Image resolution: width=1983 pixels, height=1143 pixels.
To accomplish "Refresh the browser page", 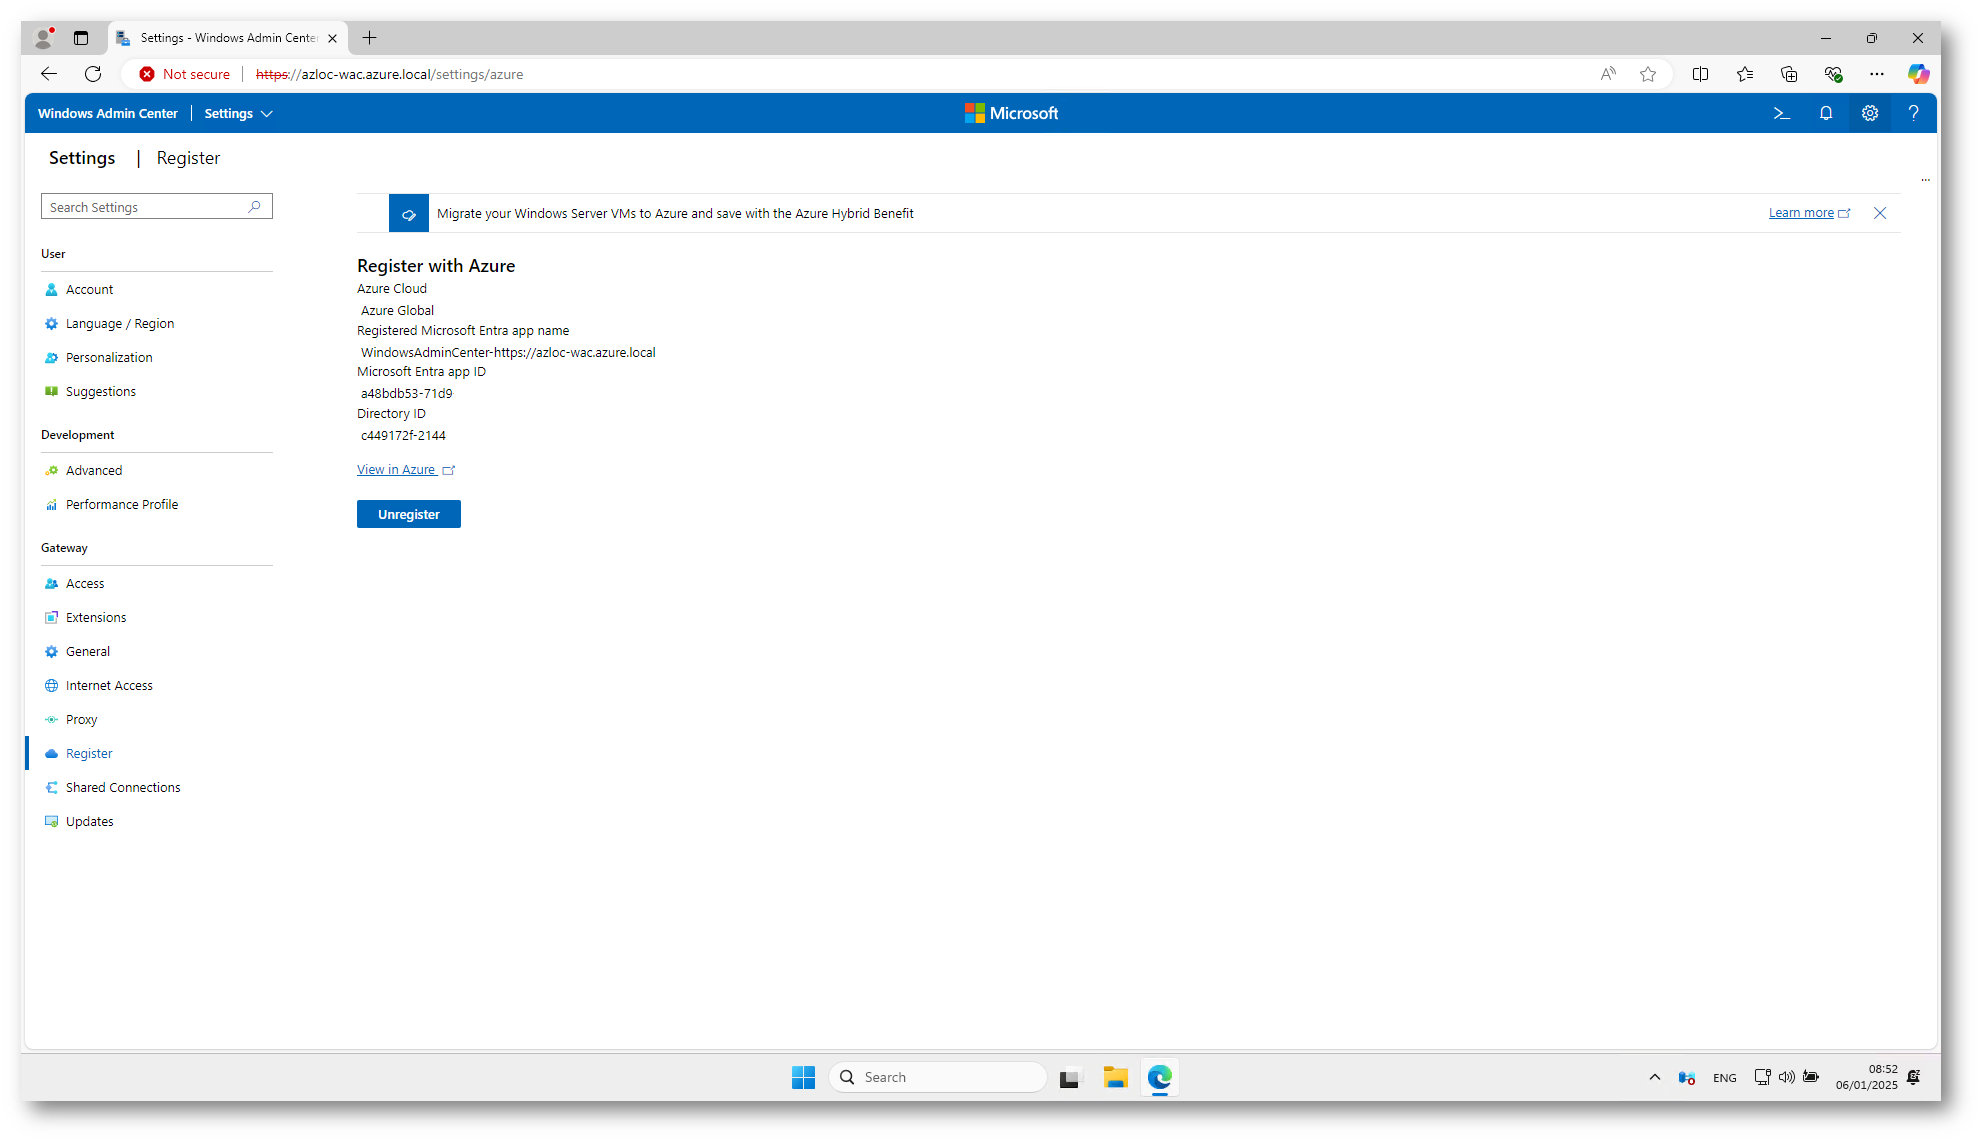I will [93, 74].
